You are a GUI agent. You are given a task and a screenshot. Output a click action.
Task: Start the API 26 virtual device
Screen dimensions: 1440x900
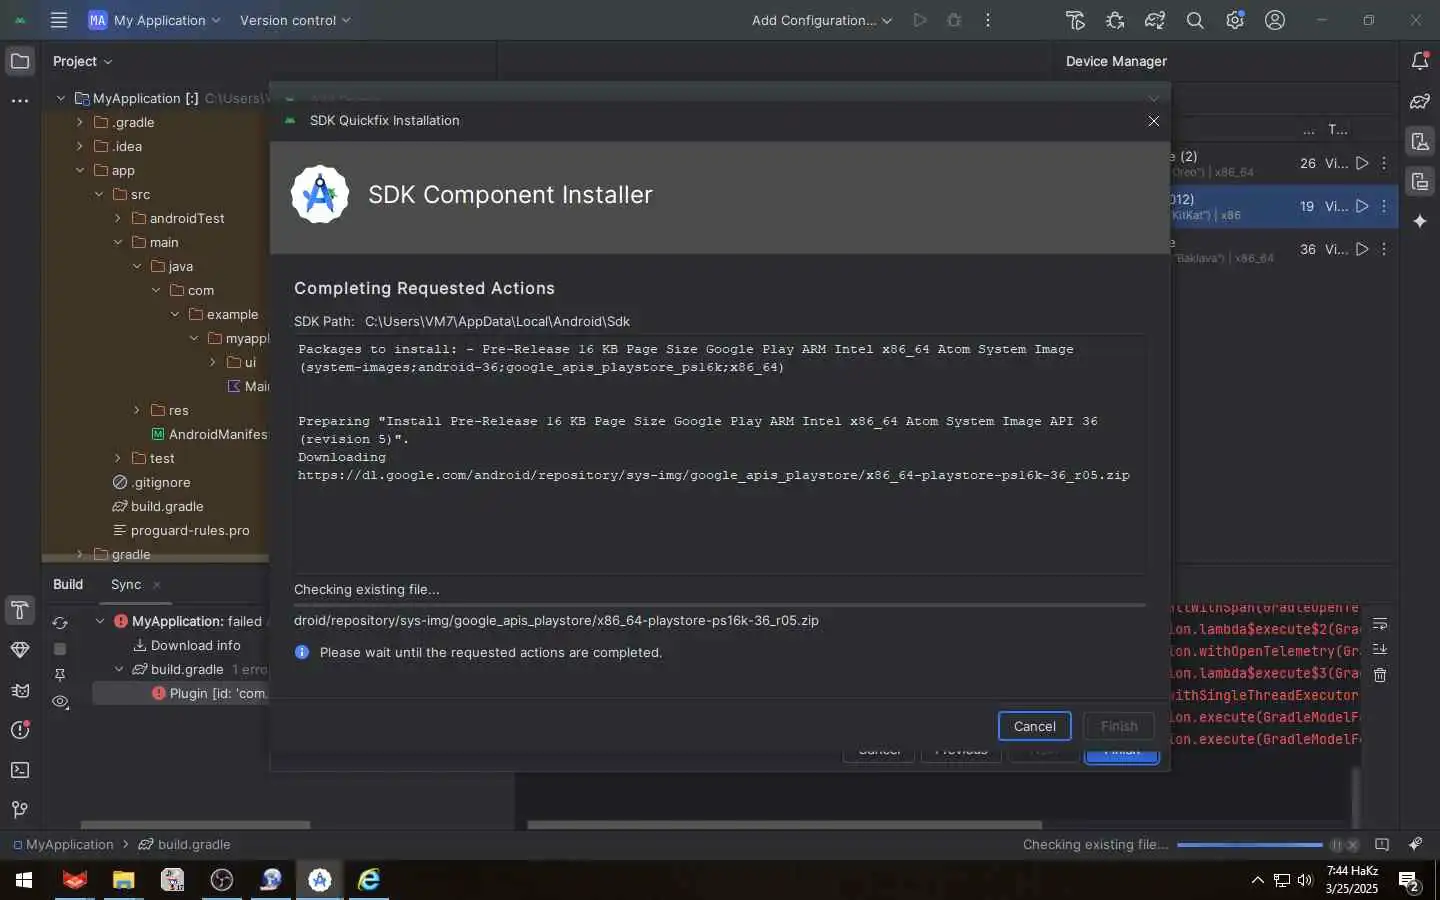pos(1362,163)
